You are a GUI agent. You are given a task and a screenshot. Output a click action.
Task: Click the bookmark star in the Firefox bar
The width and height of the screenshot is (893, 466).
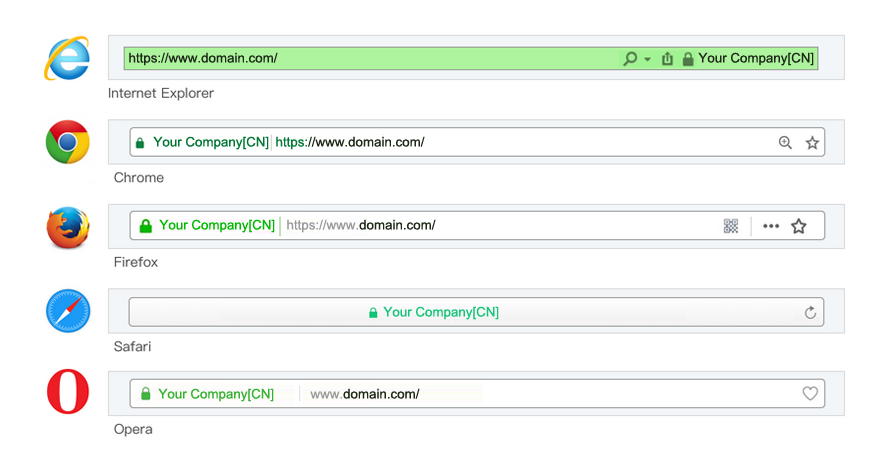pyautogui.click(x=798, y=226)
